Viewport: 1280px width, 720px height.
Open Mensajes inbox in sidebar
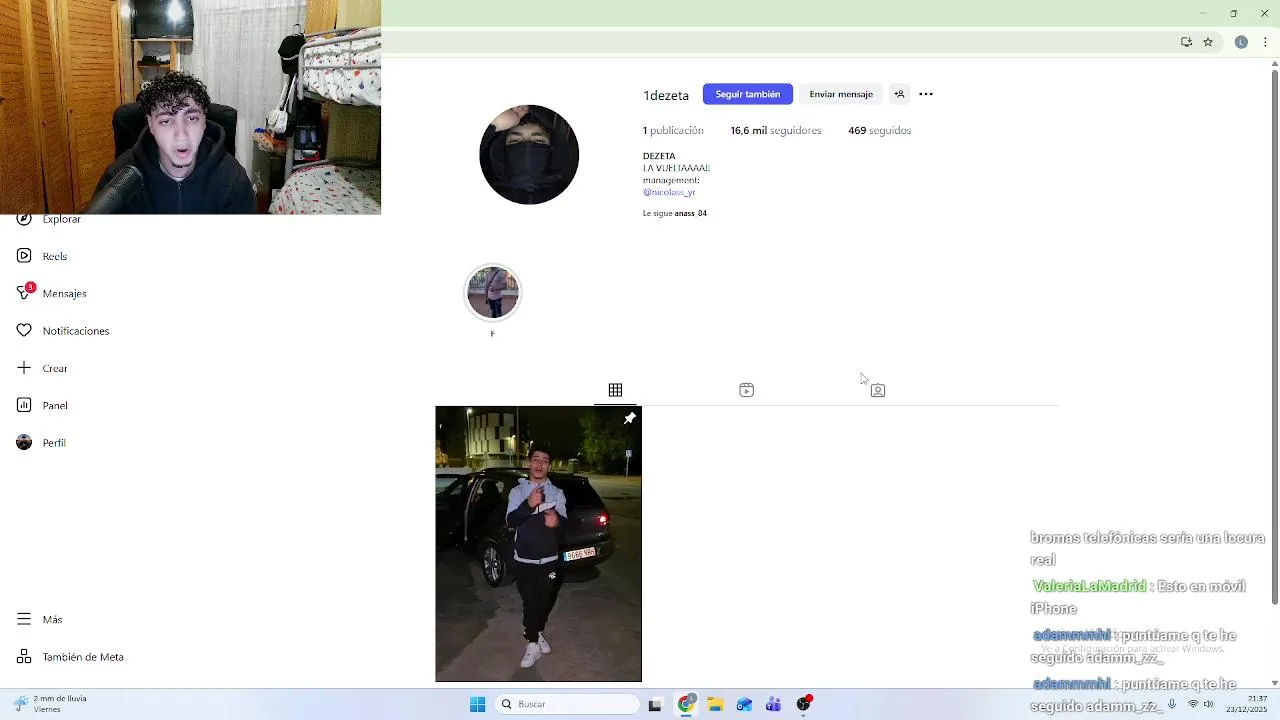point(52,293)
